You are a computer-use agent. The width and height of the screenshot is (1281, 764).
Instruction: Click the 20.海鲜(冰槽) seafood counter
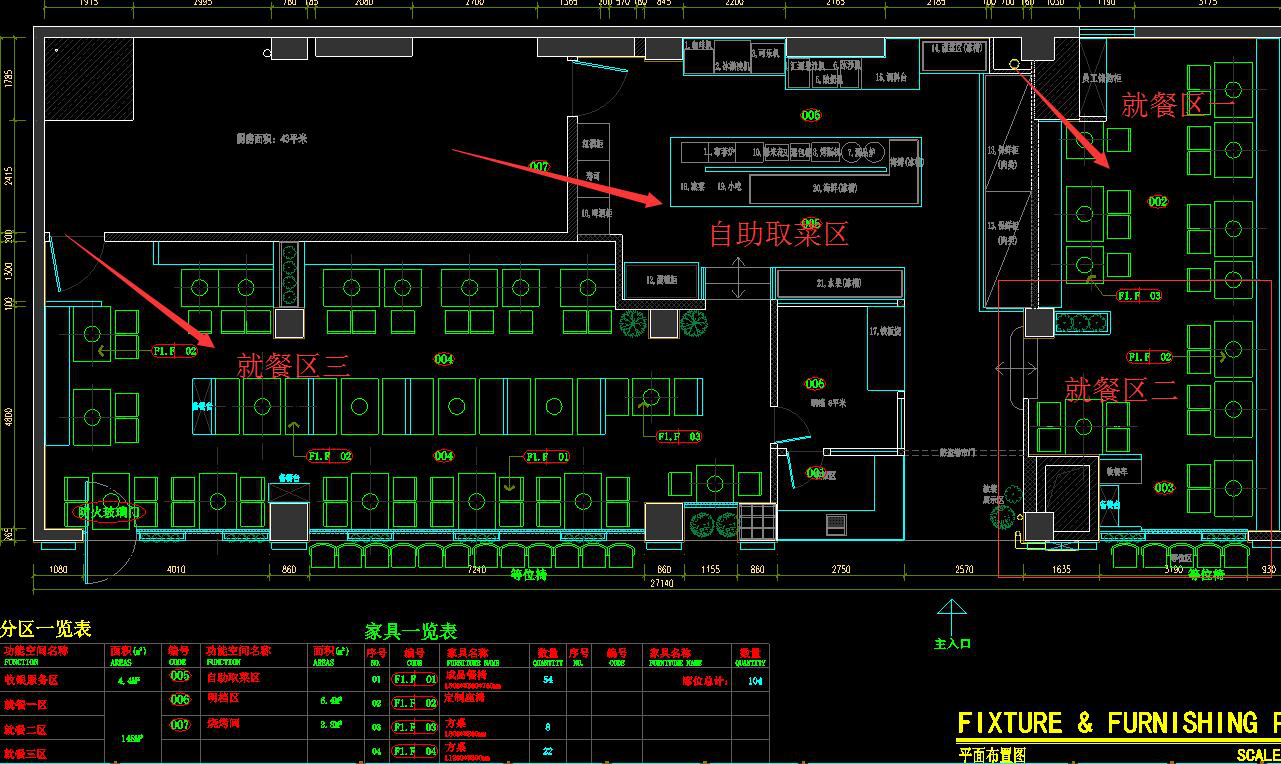pyautogui.click(x=834, y=188)
